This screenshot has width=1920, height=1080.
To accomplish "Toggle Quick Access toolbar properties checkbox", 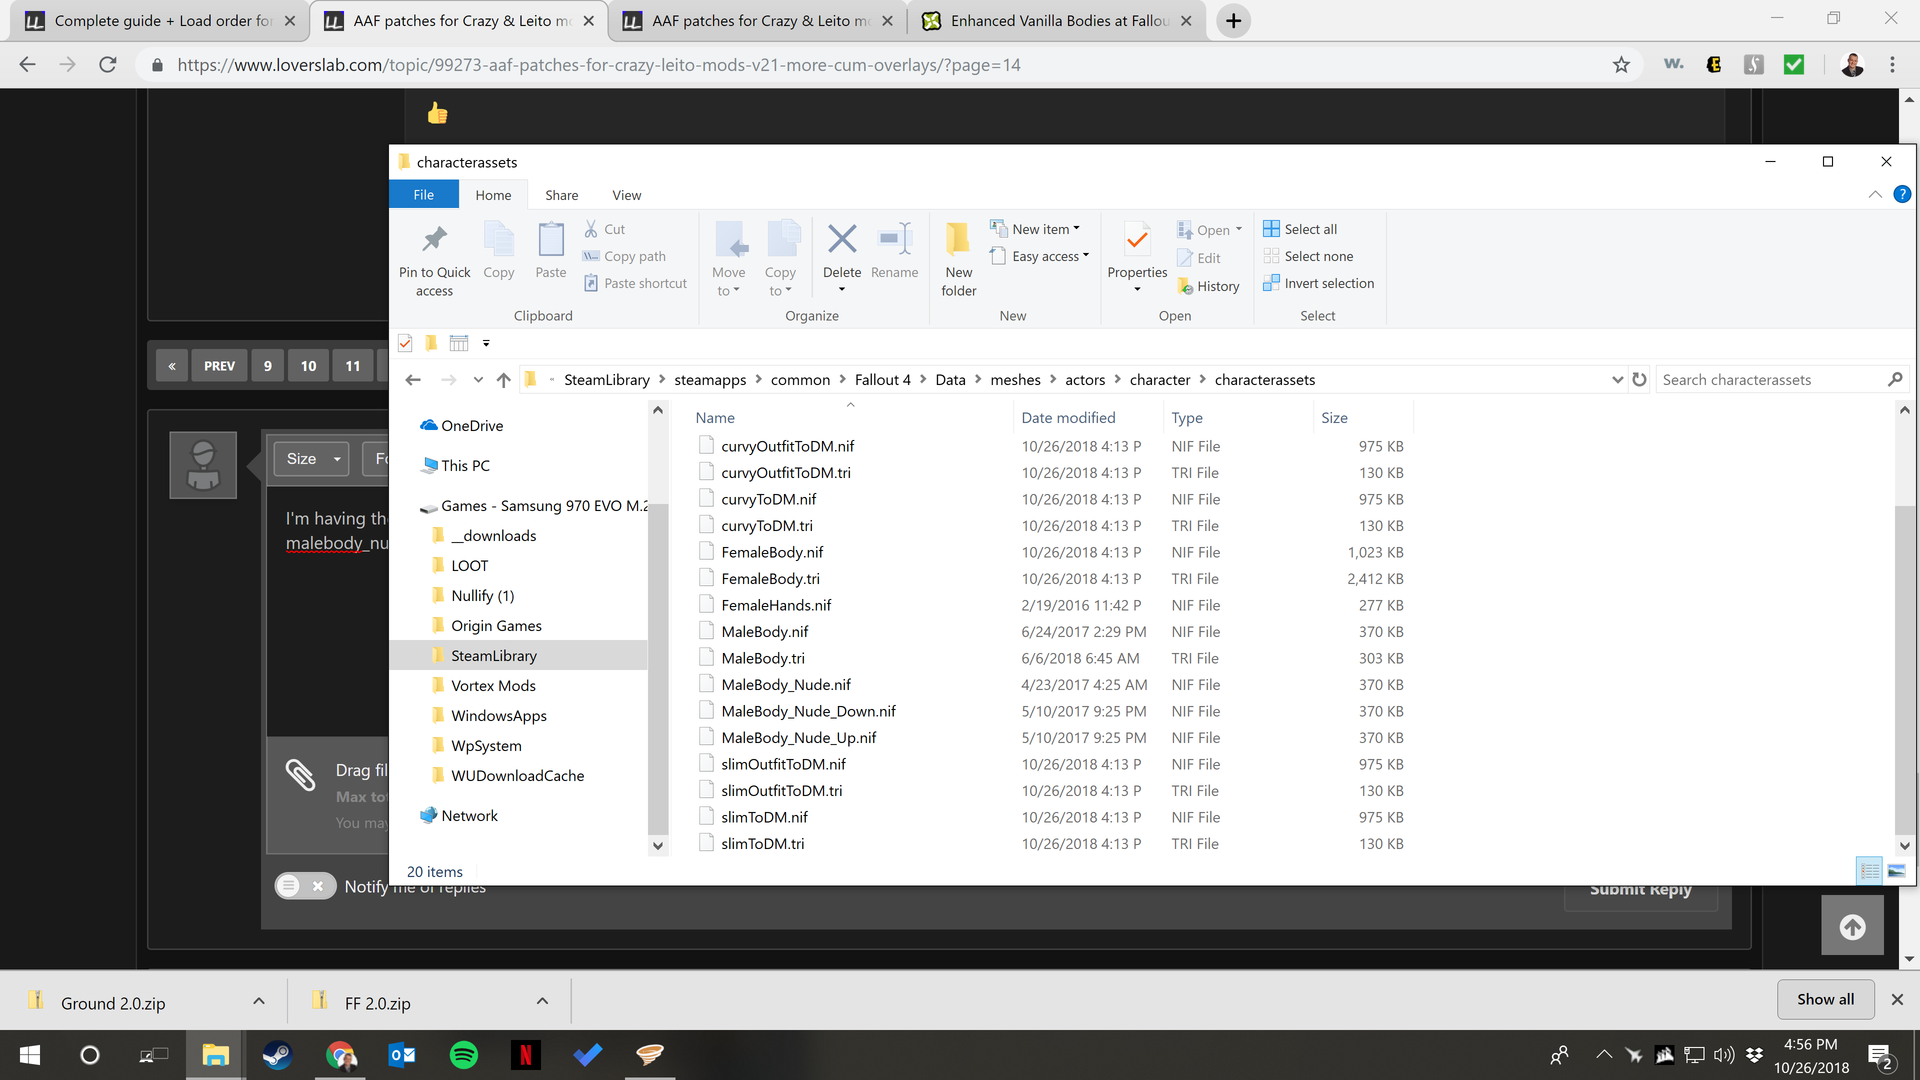I will pos(405,344).
